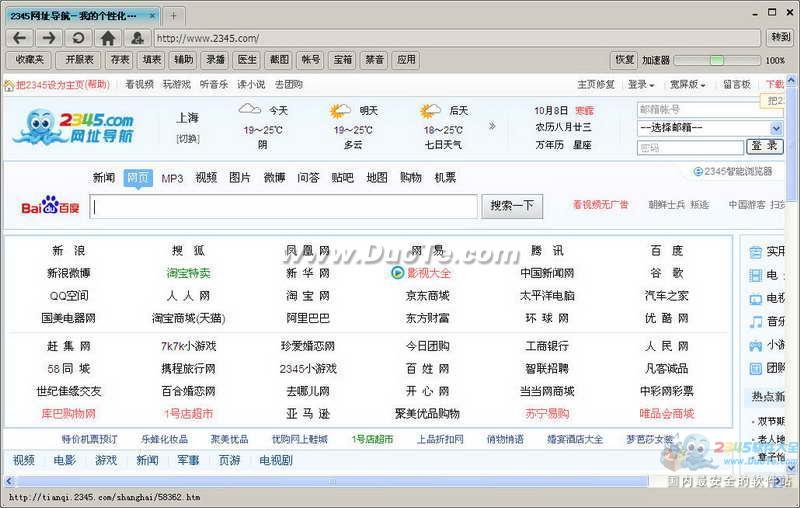This screenshot has height=508, width=800.
Task: Click the 填表 toolbar button
Action: coord(152,60)
